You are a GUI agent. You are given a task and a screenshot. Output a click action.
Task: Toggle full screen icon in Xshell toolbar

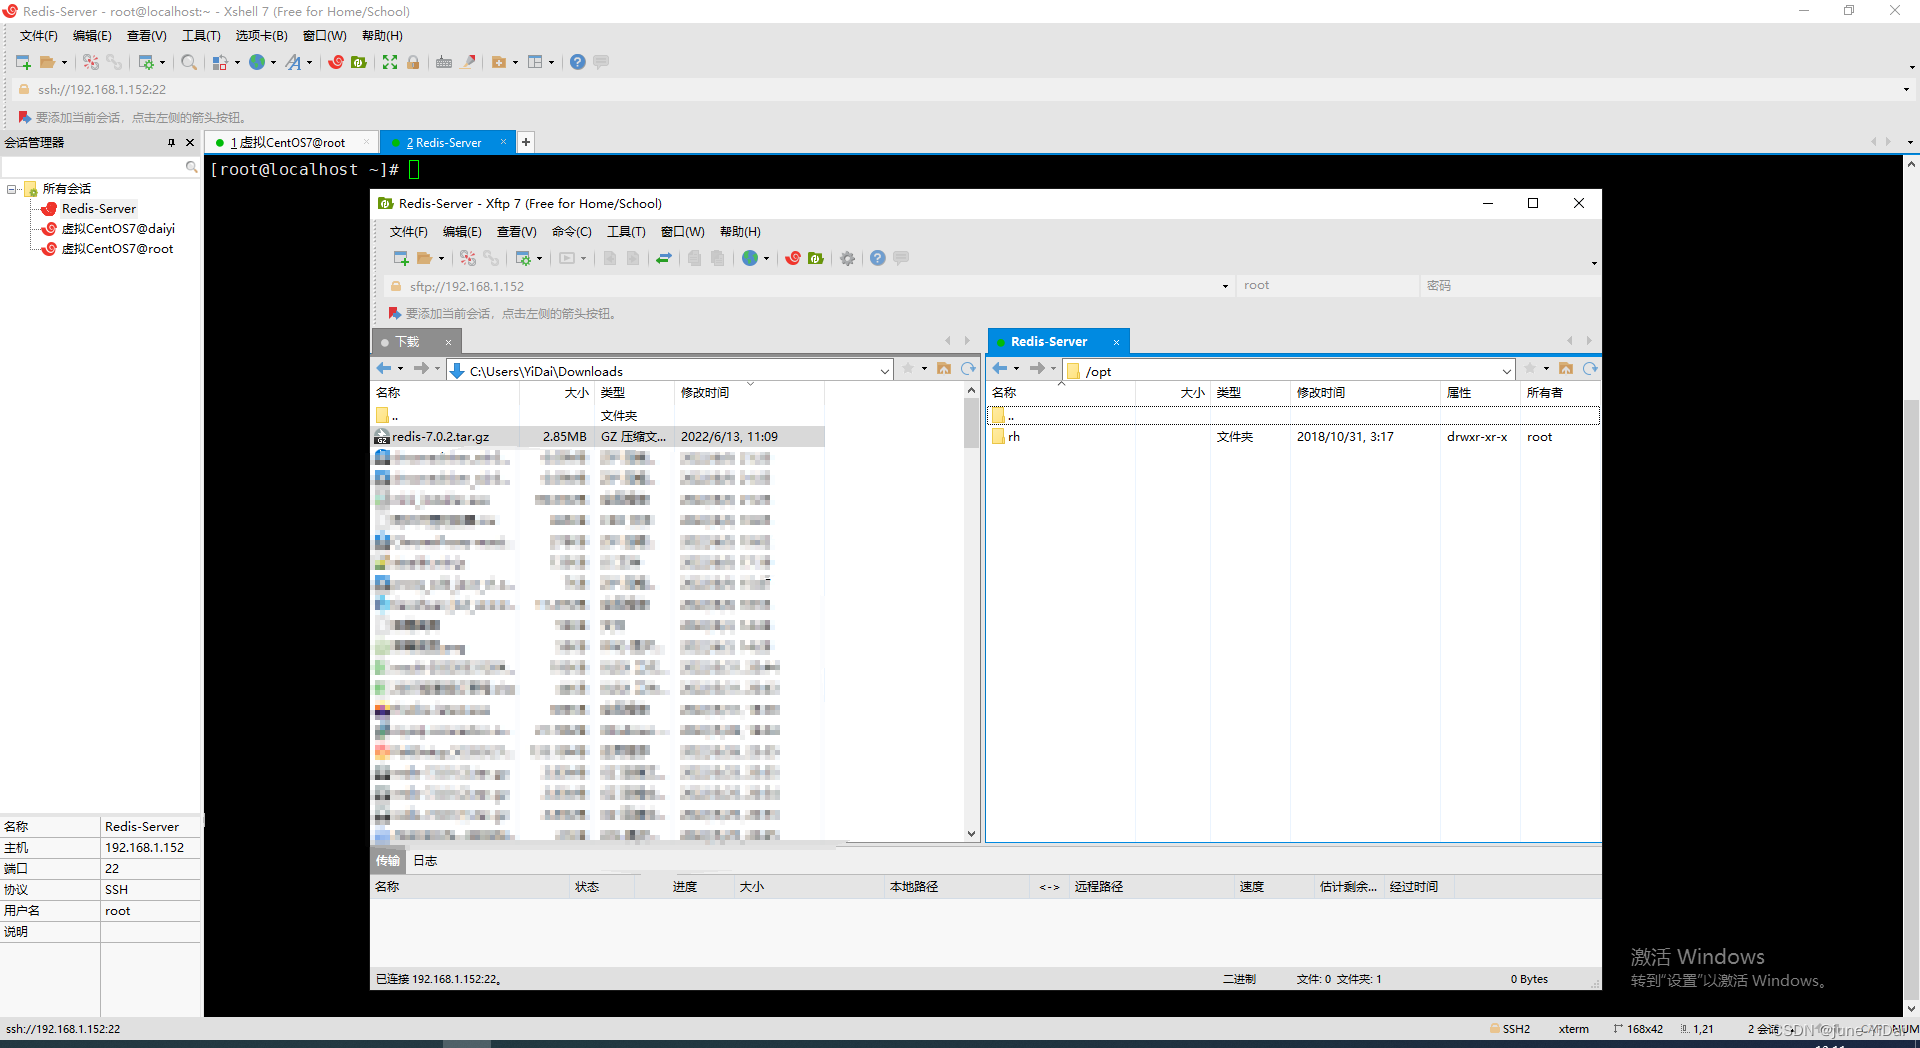tap(390, 62)
